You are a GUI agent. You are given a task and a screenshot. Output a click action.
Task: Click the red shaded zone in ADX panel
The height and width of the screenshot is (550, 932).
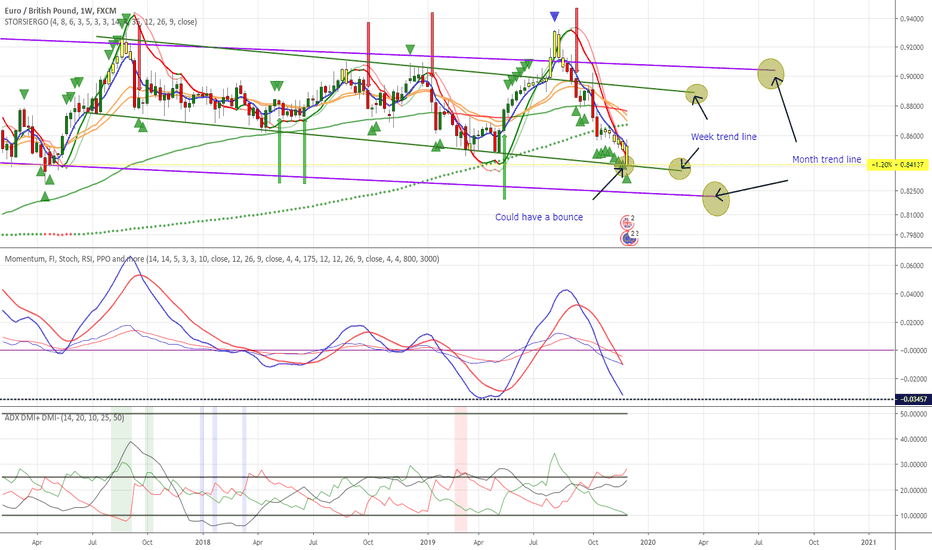tap(461, 469)
